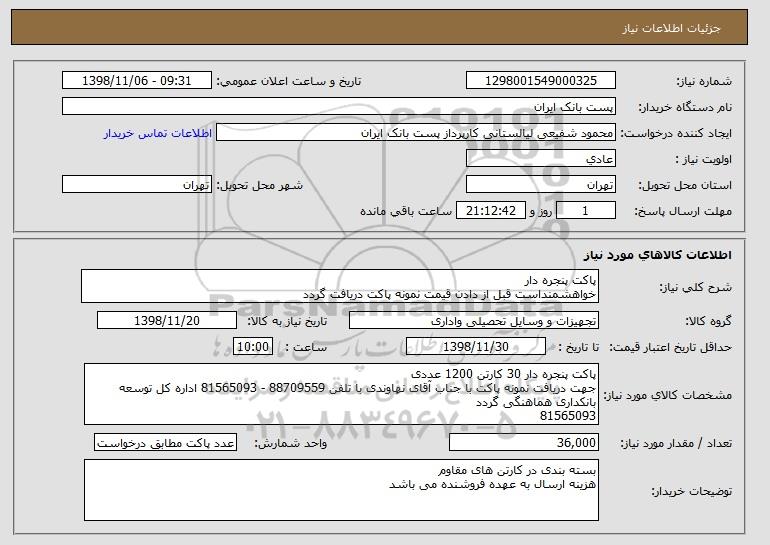
Task: Click the priority field عادی
Action: pos(541,159)
